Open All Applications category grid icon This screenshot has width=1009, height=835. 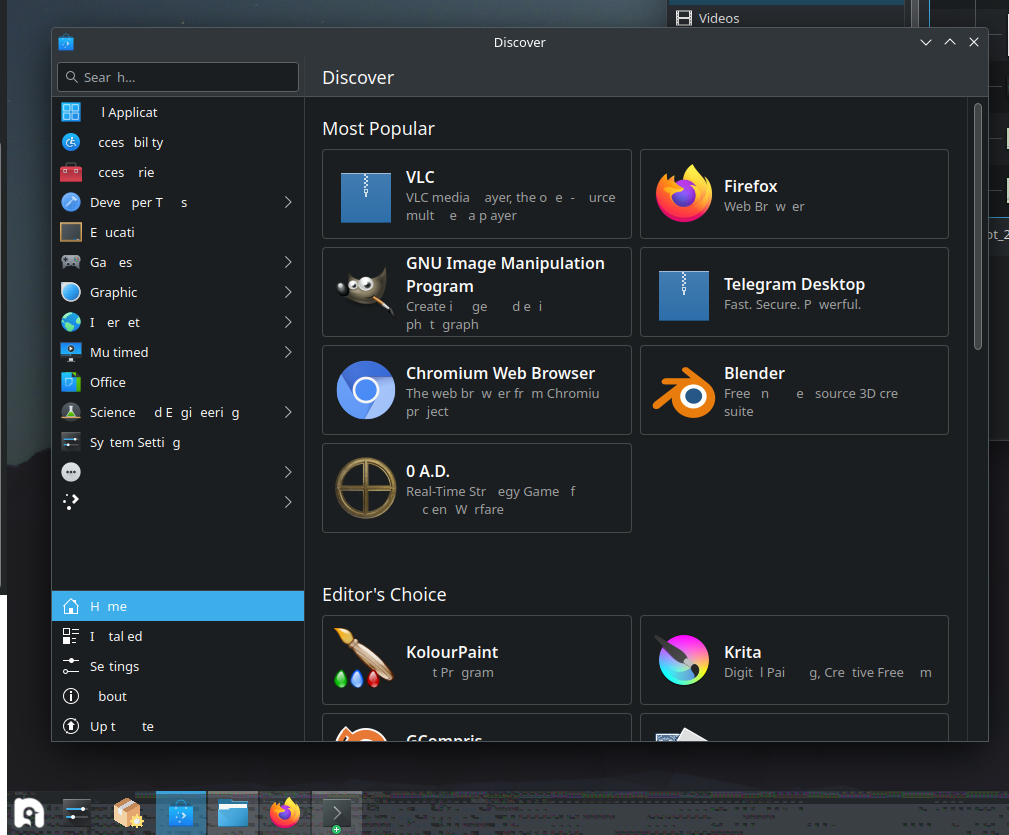[x=71, y=112]
